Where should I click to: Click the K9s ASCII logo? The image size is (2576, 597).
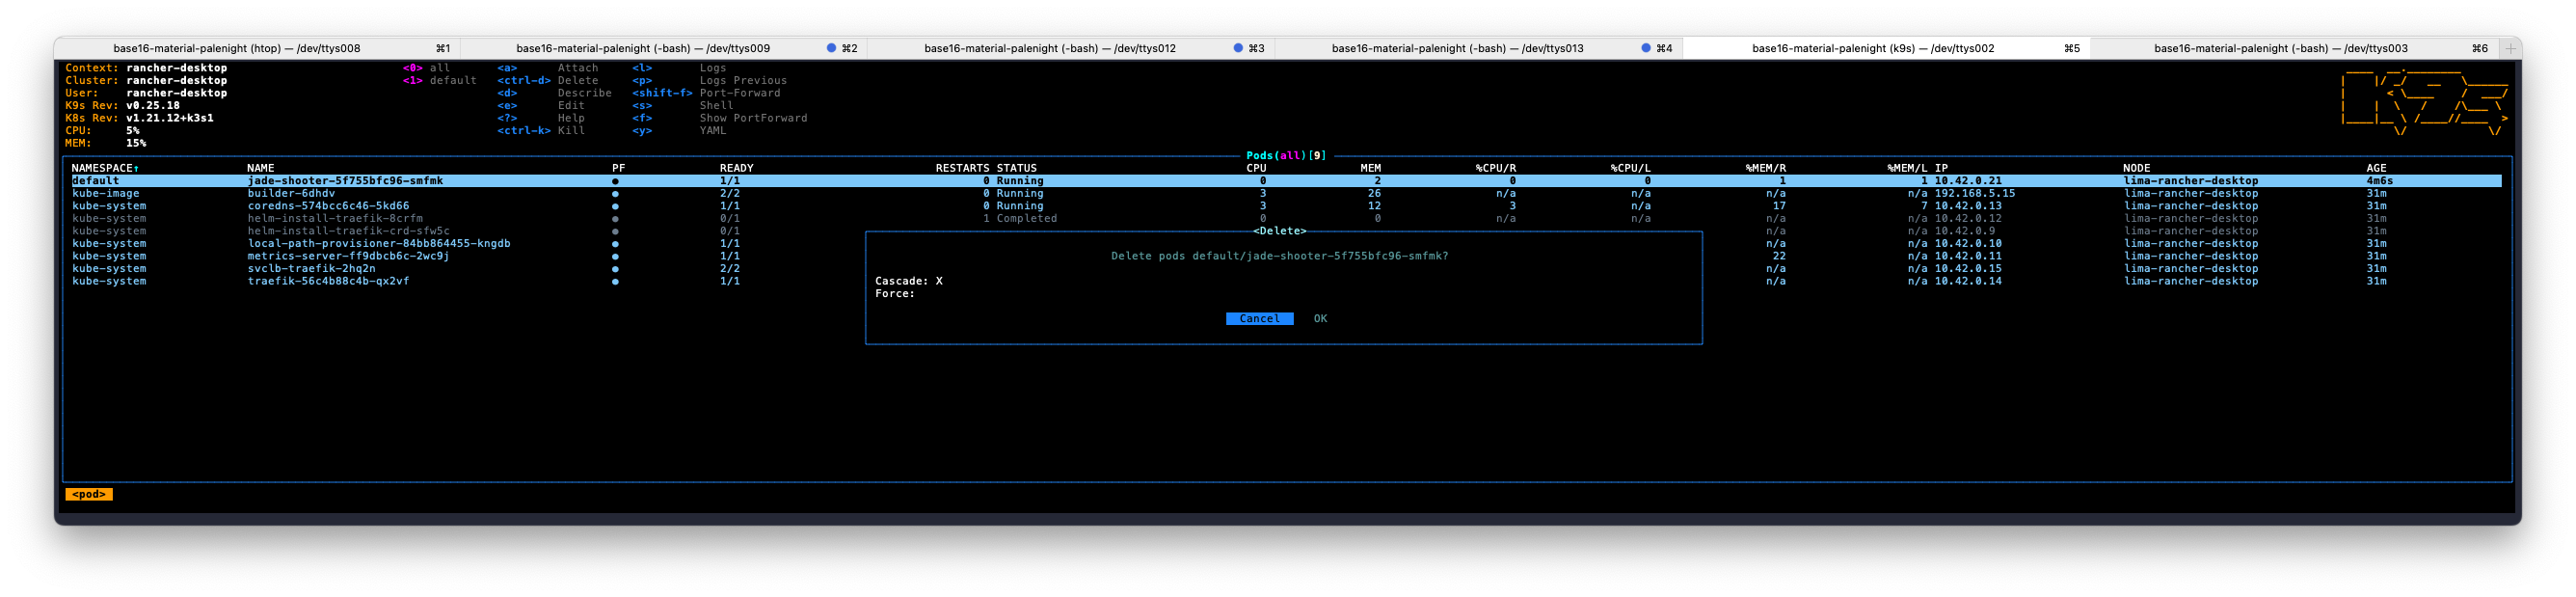coord(2423,102)
